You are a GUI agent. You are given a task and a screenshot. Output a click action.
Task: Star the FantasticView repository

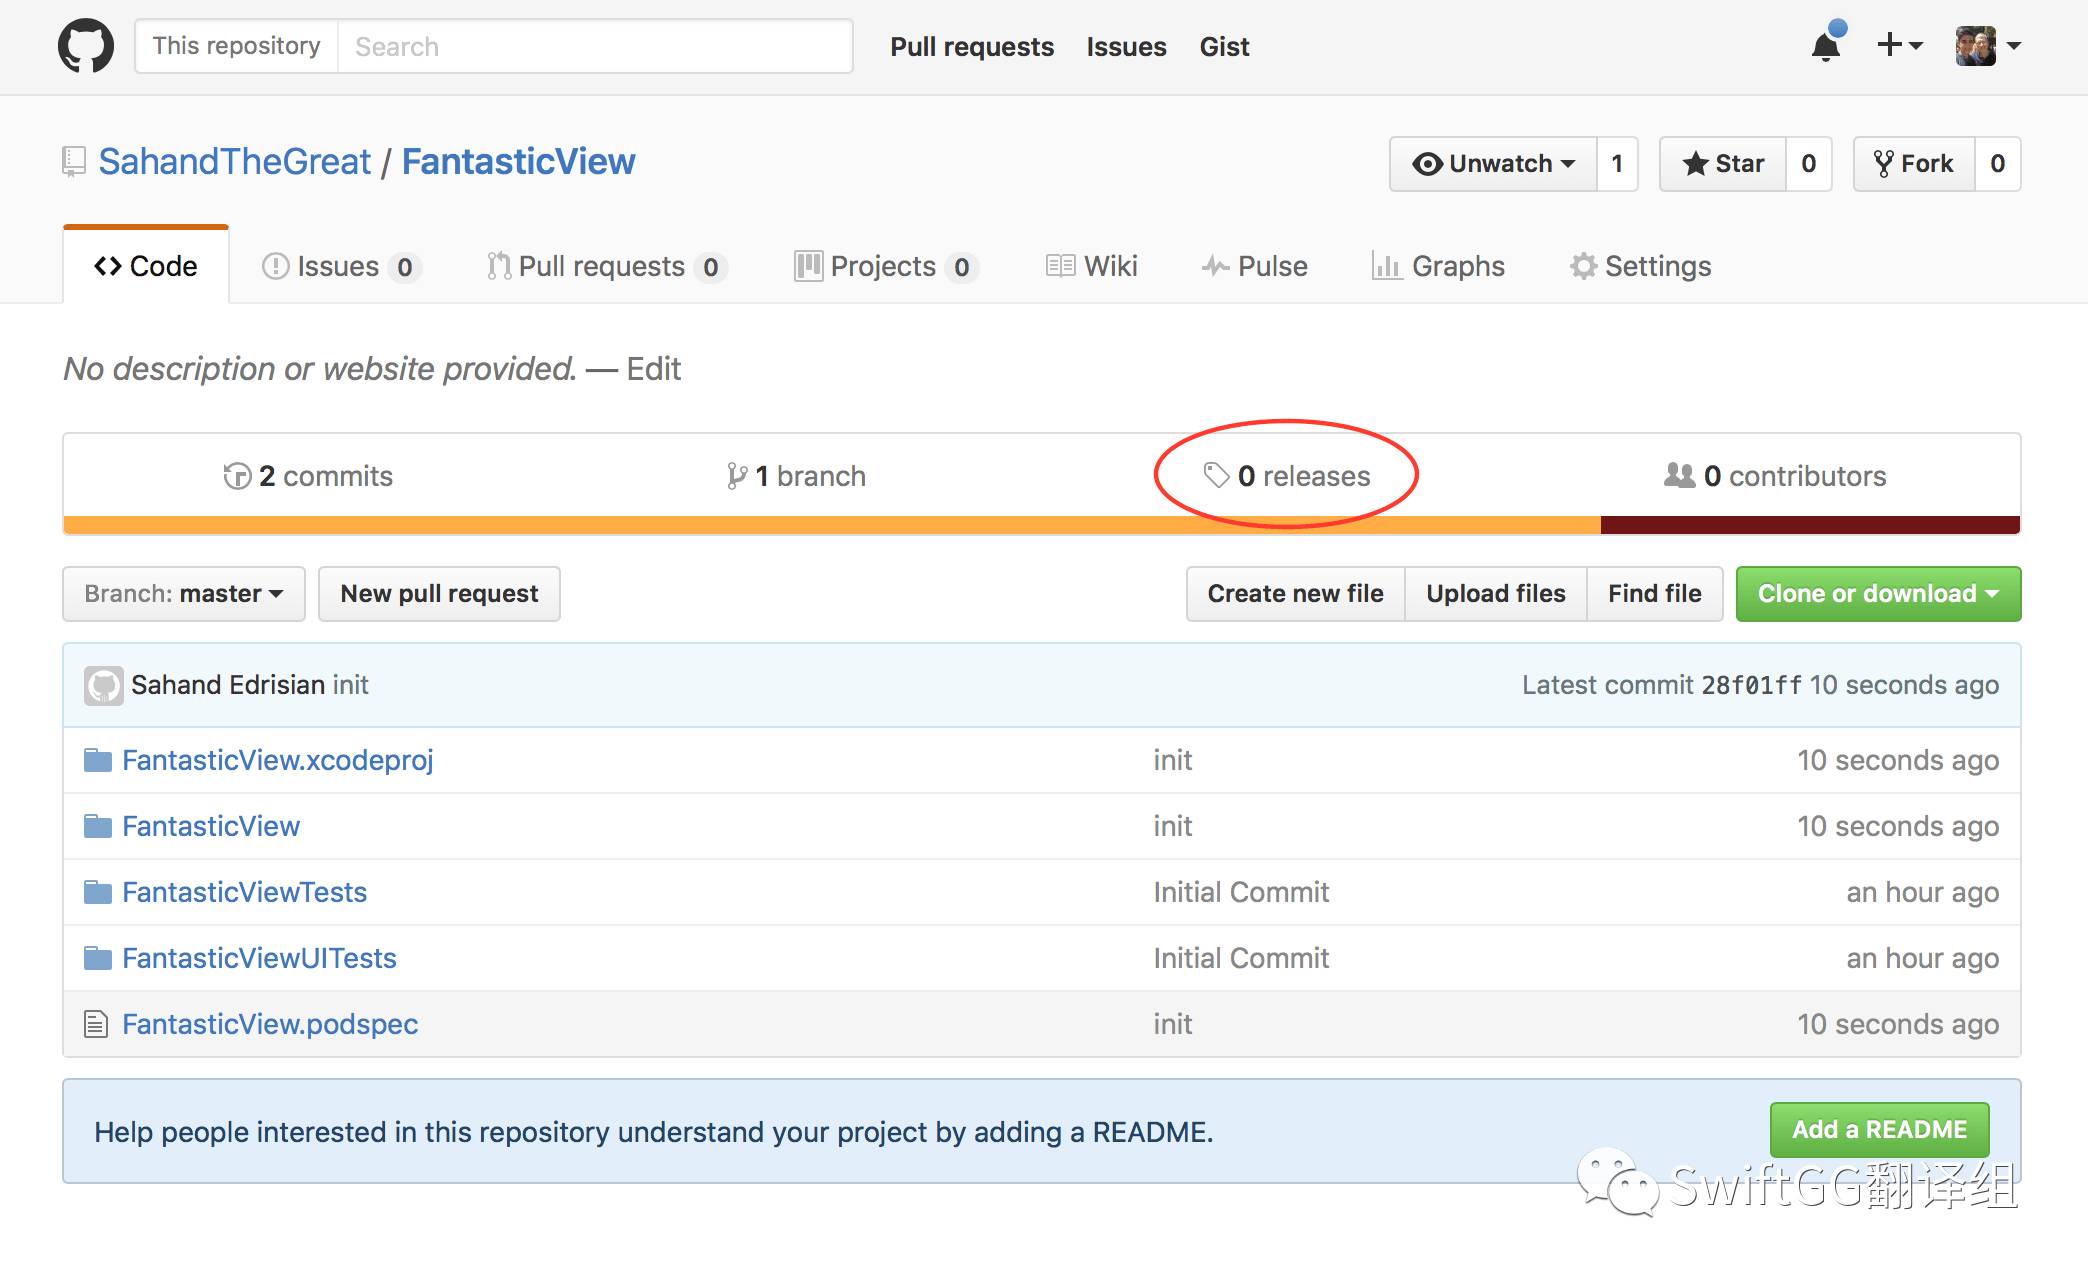[x=1723, y=163]
